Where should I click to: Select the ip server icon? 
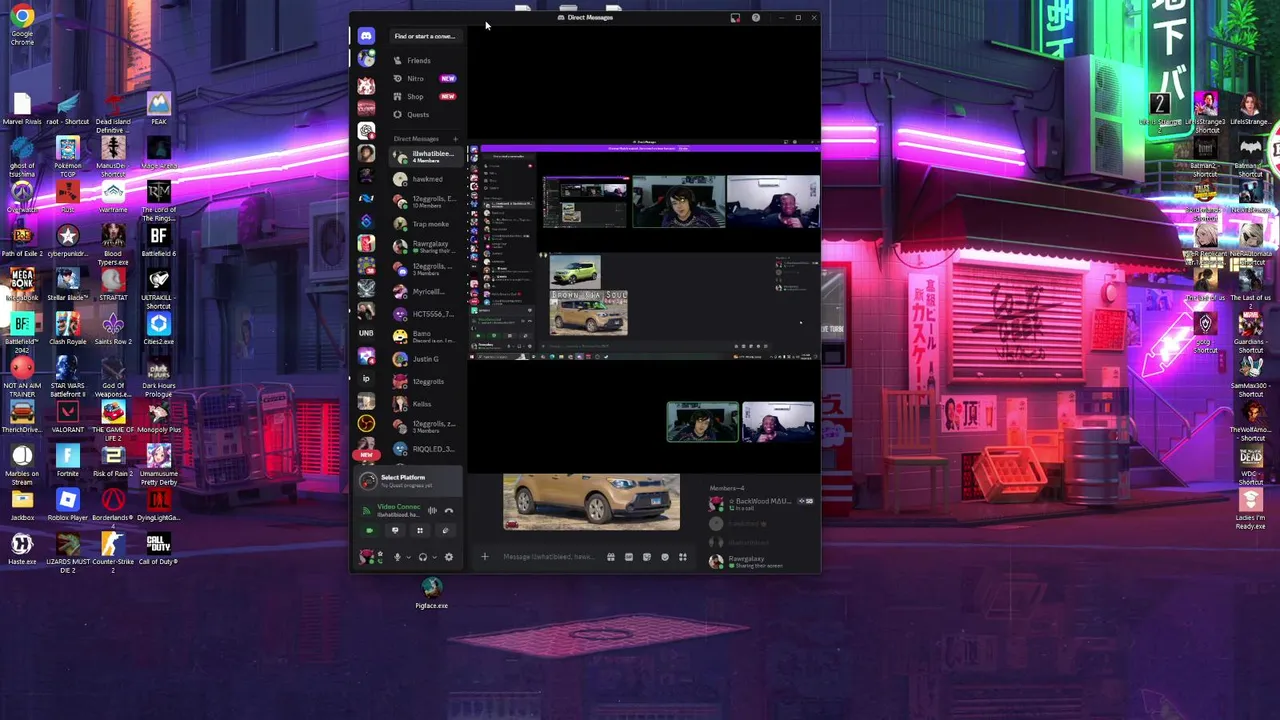coord(367,379)
